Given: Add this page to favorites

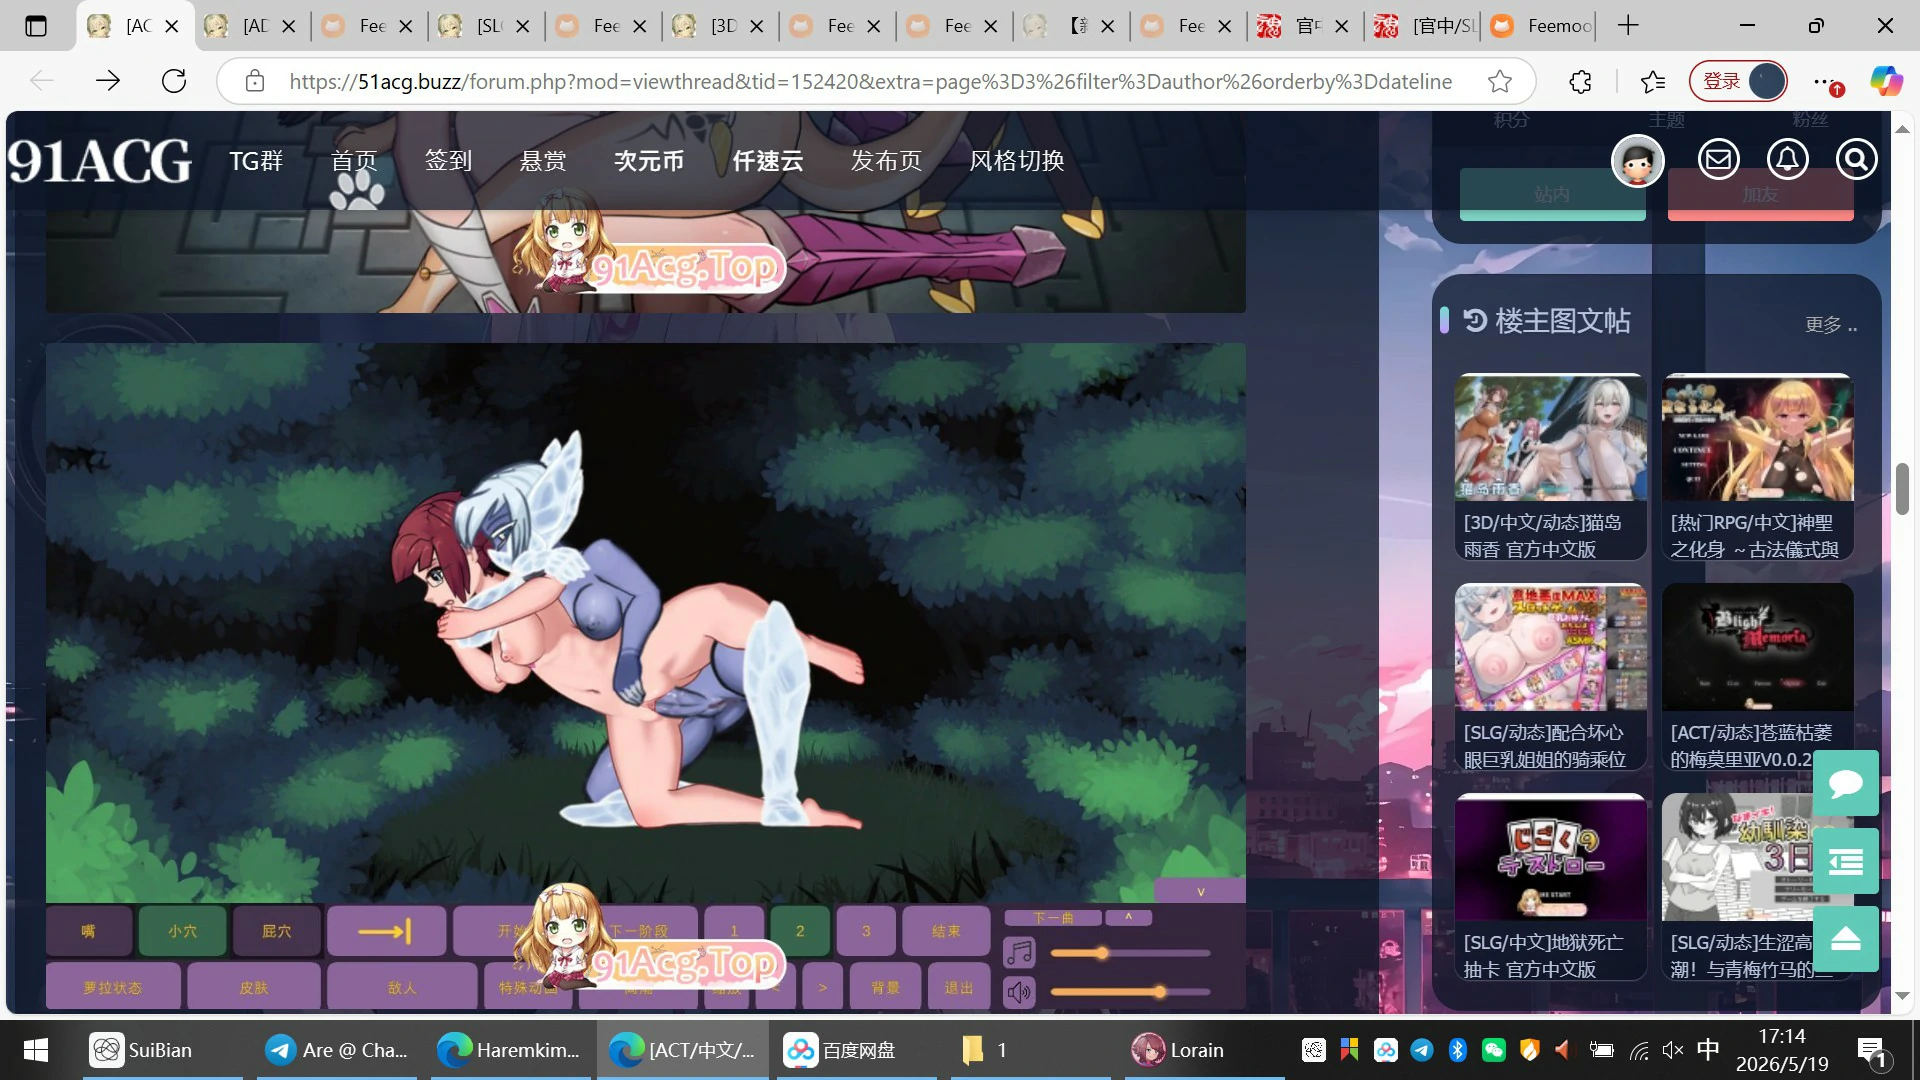Looking at the screenshot, I should pyautogui.click(x=1500, y=81).
